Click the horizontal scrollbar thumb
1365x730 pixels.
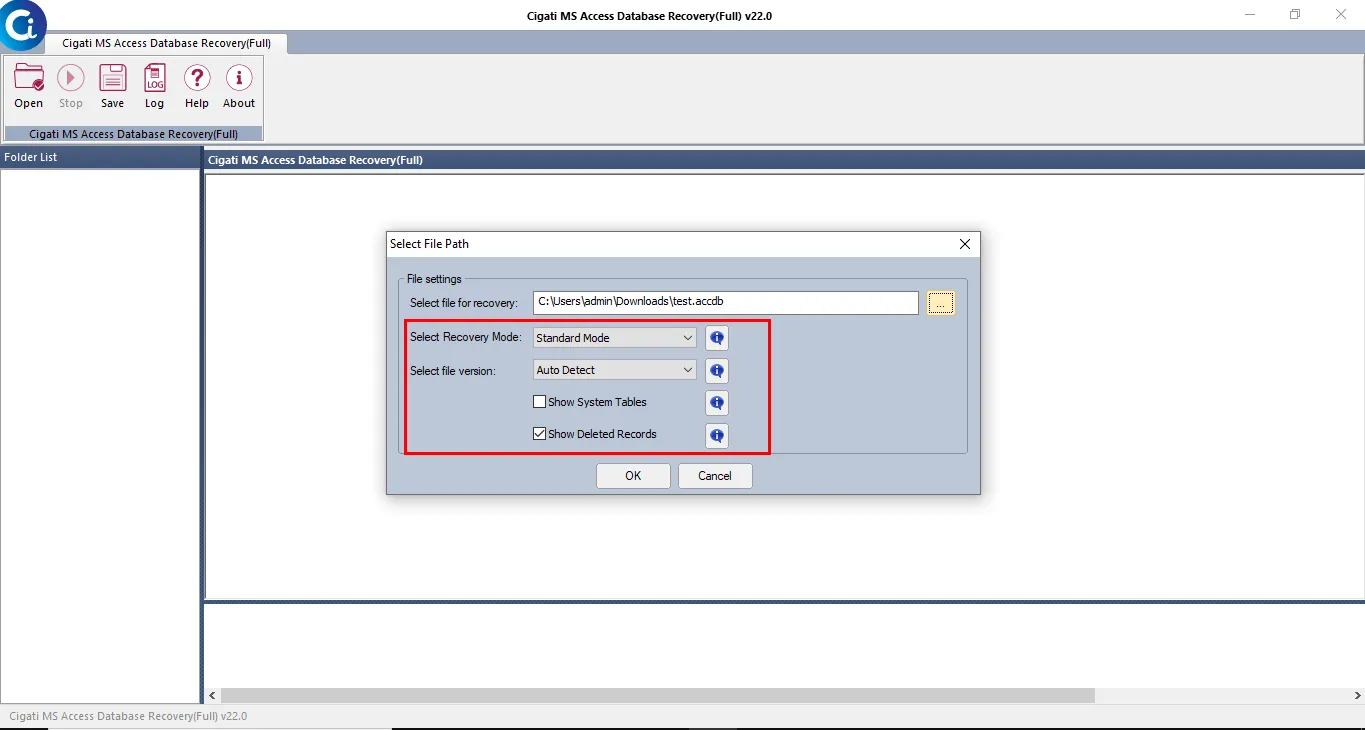click(658, 695)
